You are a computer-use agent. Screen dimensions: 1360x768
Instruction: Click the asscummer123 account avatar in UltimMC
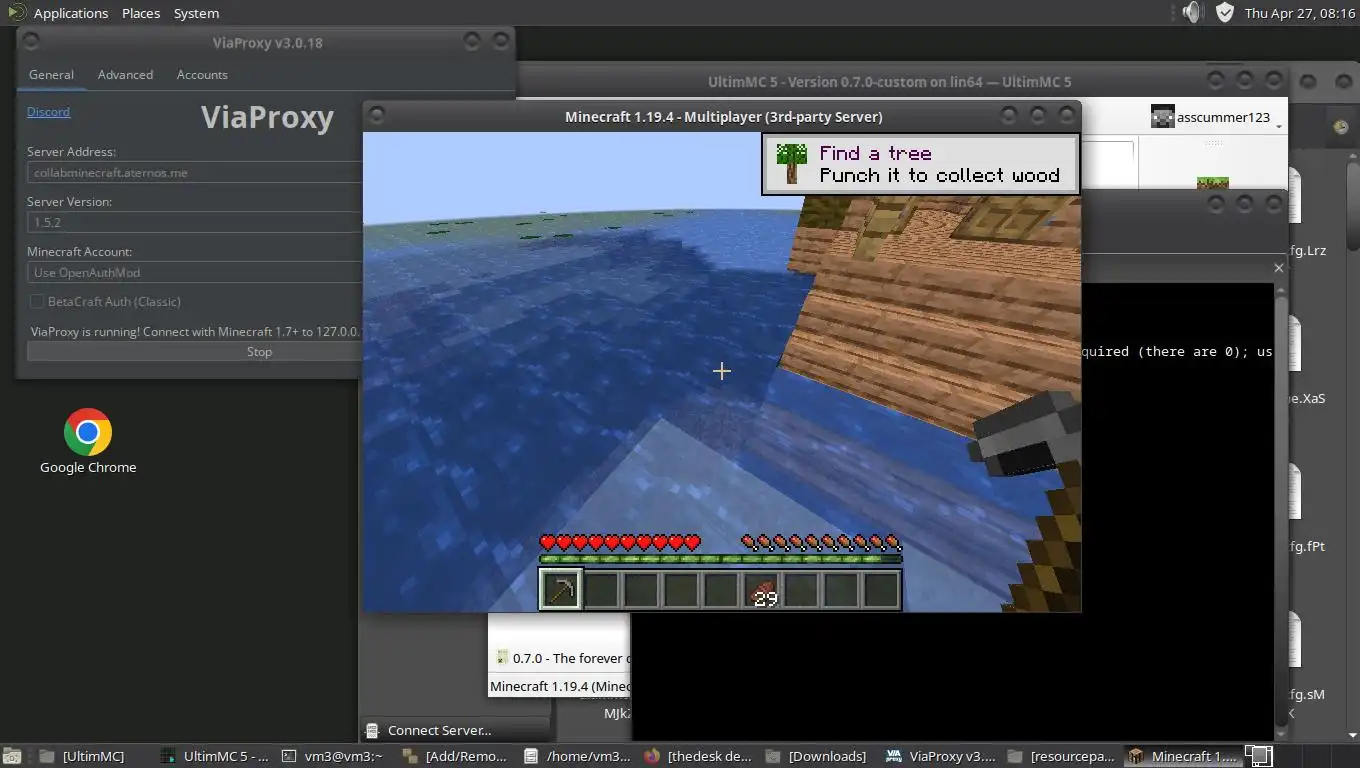coord(1162,117)
